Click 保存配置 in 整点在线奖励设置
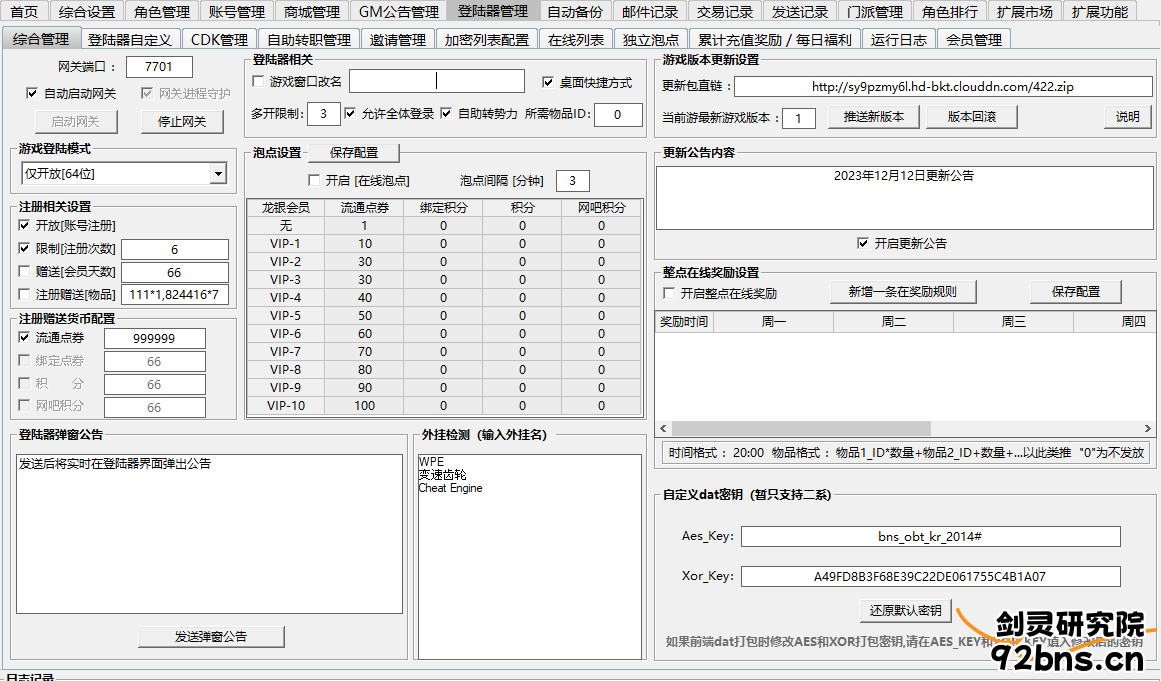Image resolution: width=1161 pixels, height=681 pixels. point(1076,292)
